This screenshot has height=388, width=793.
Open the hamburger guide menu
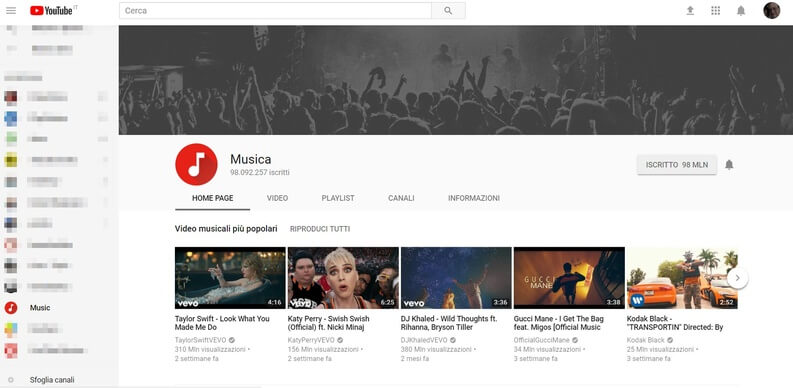click(11, 11)
